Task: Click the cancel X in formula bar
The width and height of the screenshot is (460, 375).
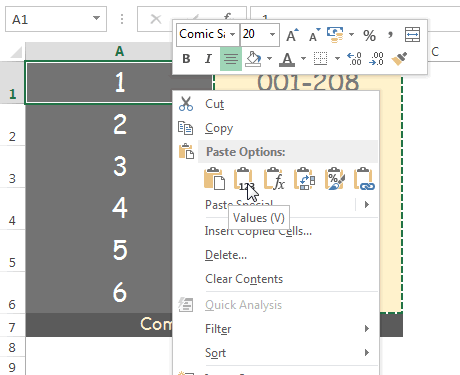Action: click(x=156, y=19)
